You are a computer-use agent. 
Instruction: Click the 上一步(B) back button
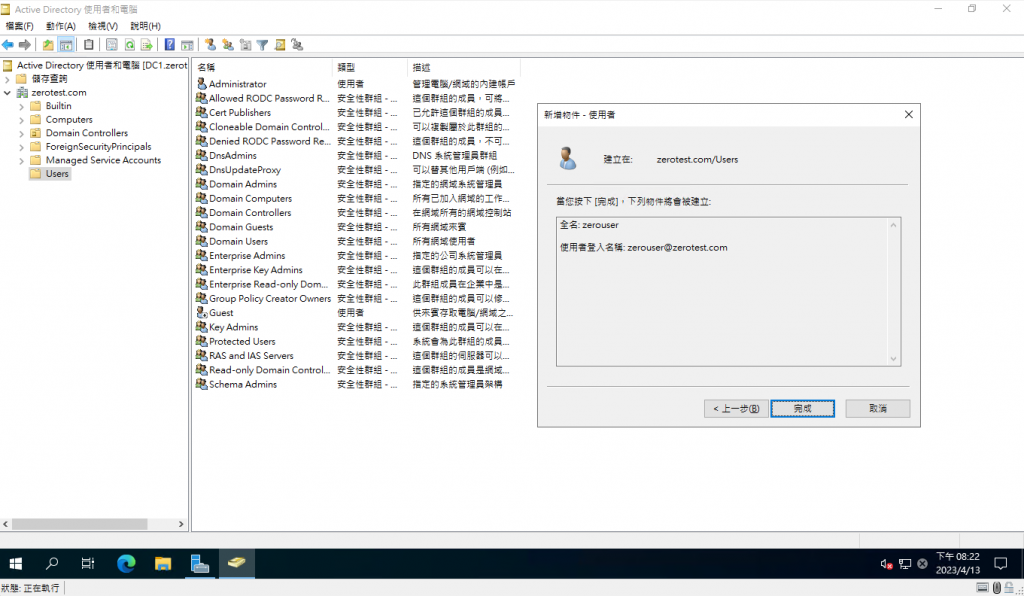[736, 409]
